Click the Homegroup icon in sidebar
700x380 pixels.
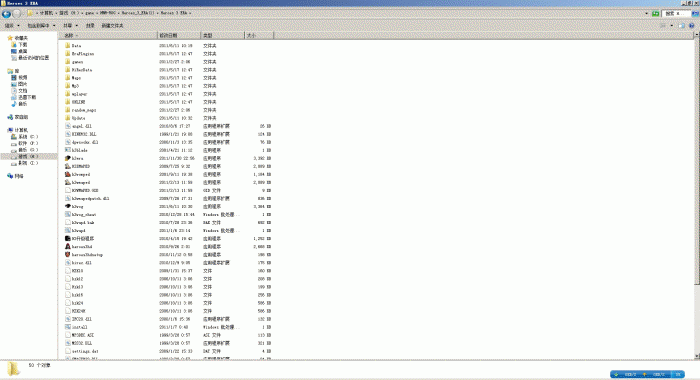pos(10,117)
